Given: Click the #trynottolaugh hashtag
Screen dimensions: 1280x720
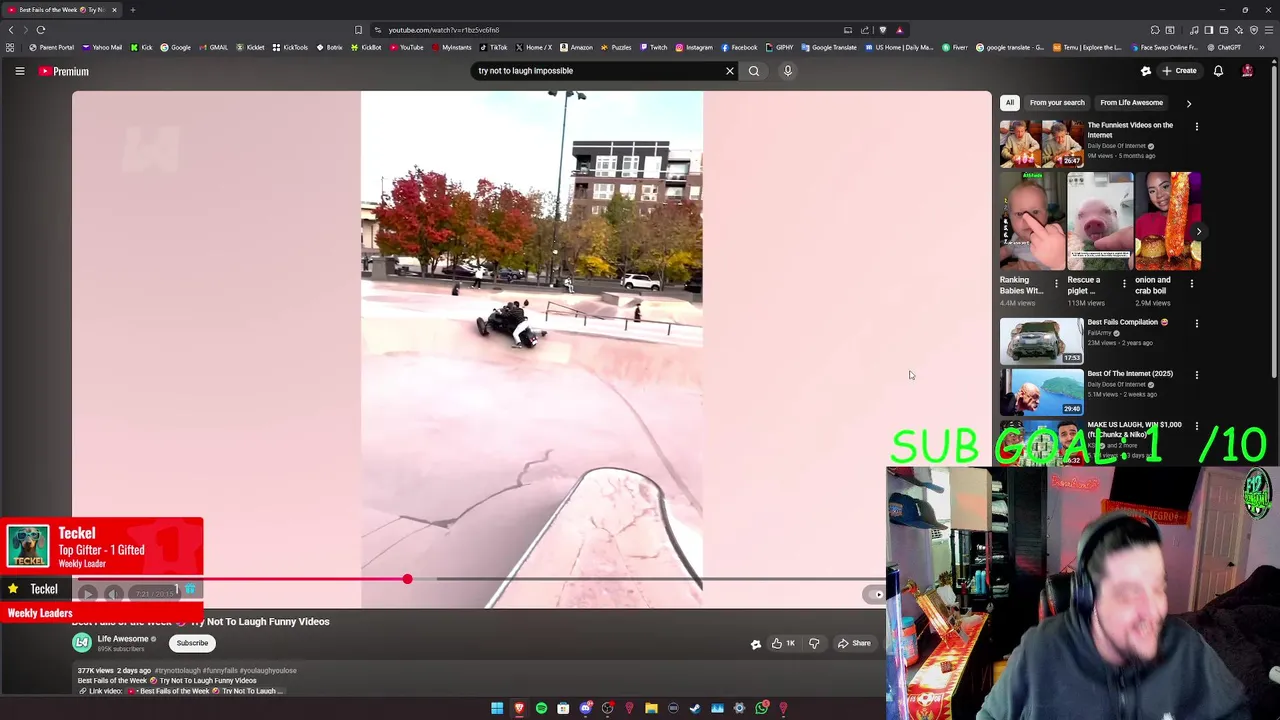Looking at the screenshot, I should (x=177, y=671).
